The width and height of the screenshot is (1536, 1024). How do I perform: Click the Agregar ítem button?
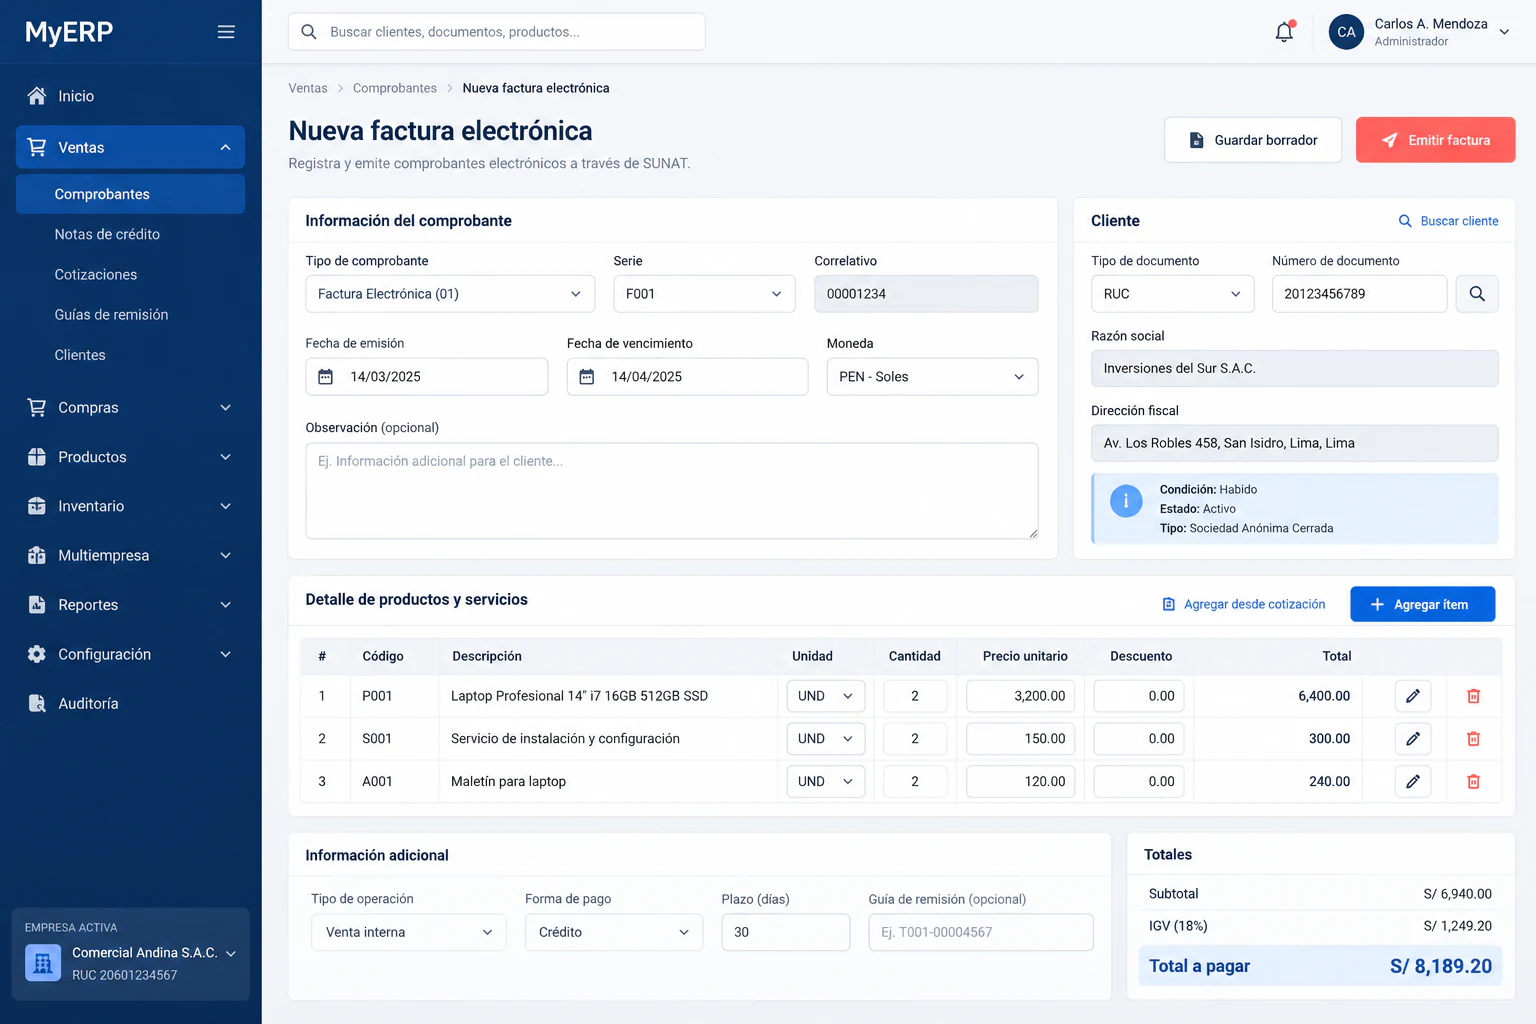tap(1422, 604)
